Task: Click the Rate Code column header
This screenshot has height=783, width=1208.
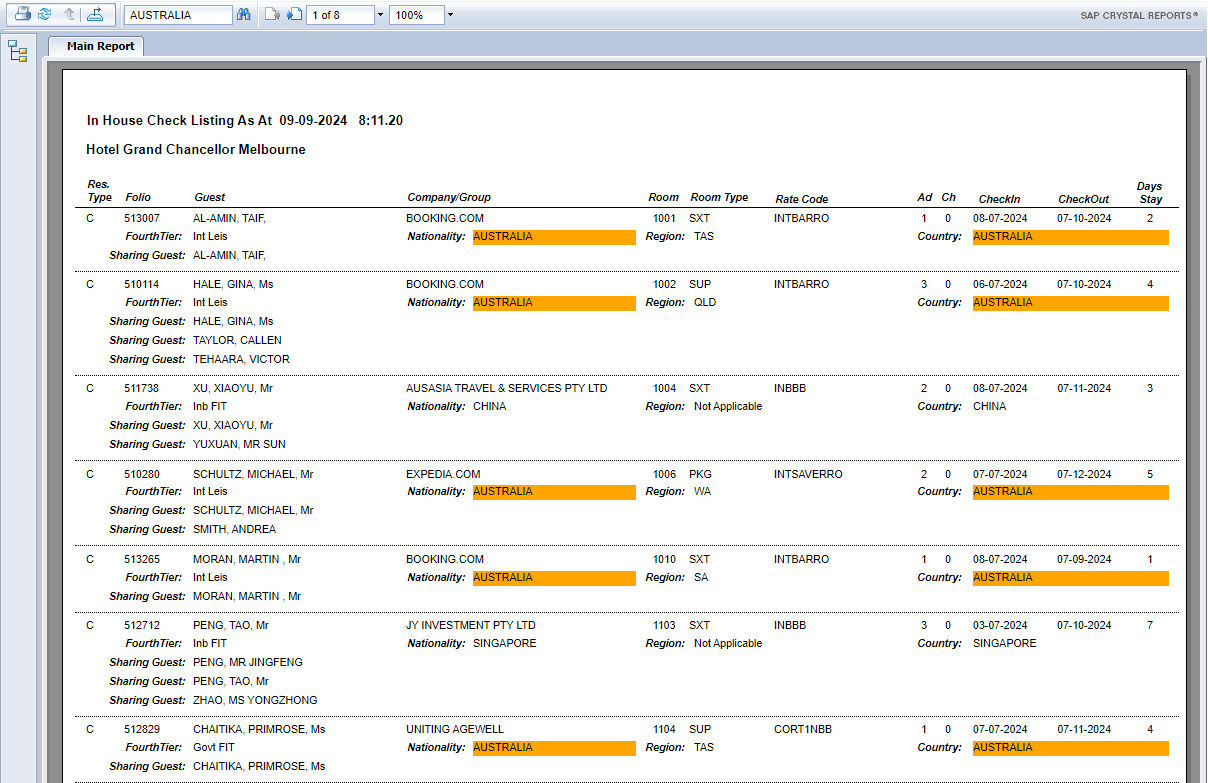Action: pyautogui.click(x=802, y=199)
